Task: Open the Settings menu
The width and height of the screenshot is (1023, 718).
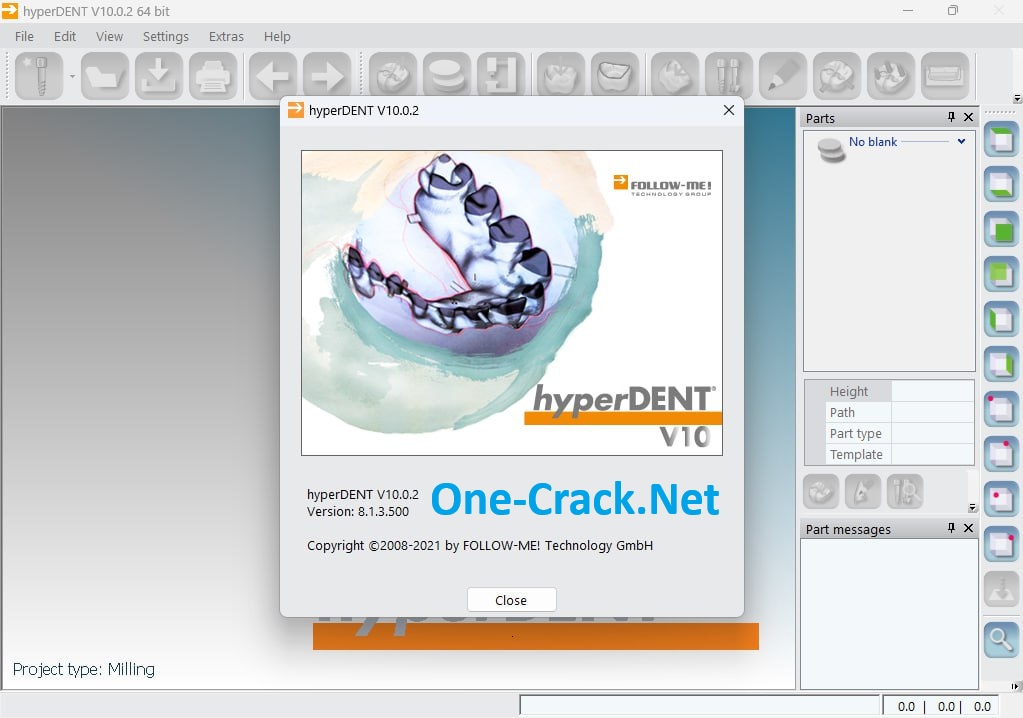Action: point(165,36)
